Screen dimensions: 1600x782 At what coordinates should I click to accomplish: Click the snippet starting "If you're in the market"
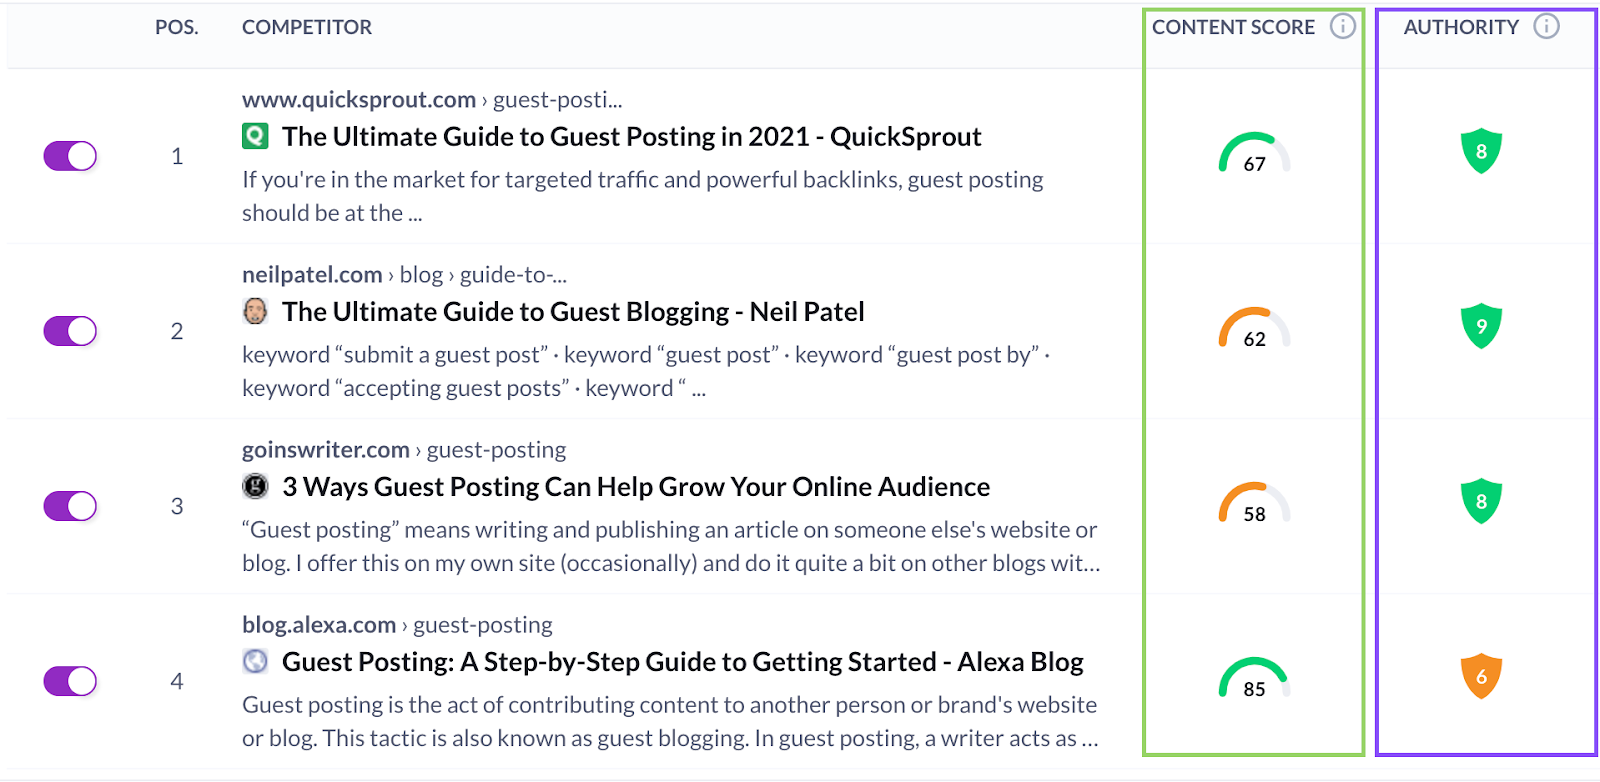(x=643, y=196)
